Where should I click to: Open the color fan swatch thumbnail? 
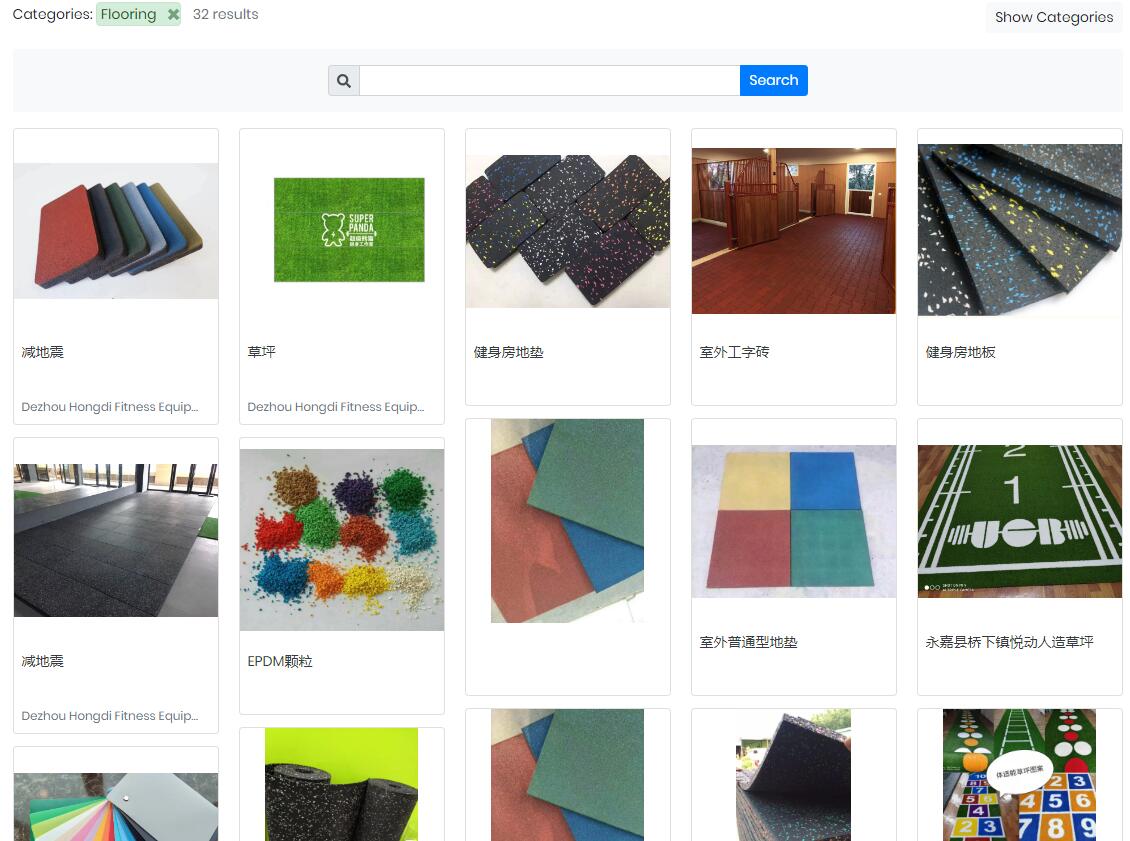pyautogui.click(x=116, y=807)
